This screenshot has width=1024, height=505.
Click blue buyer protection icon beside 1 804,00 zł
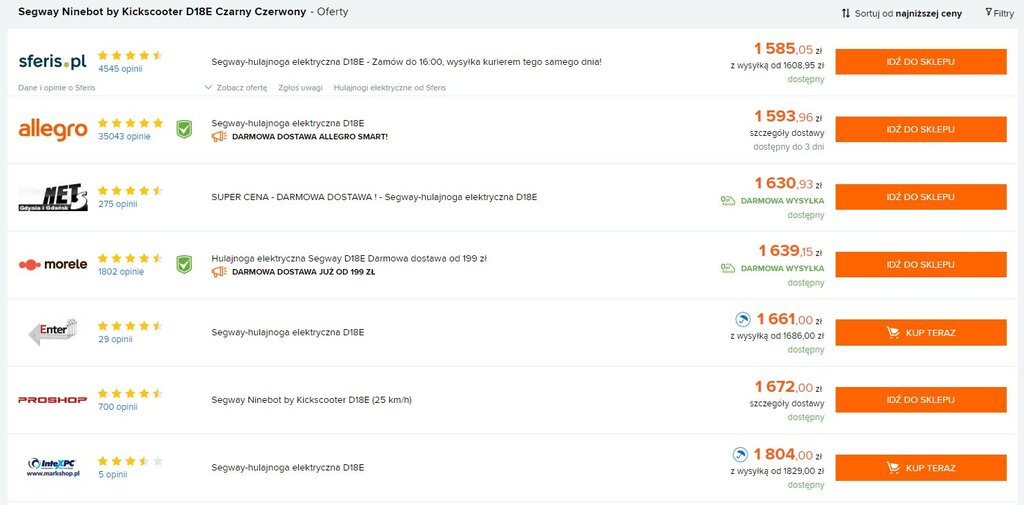(739, 455)
